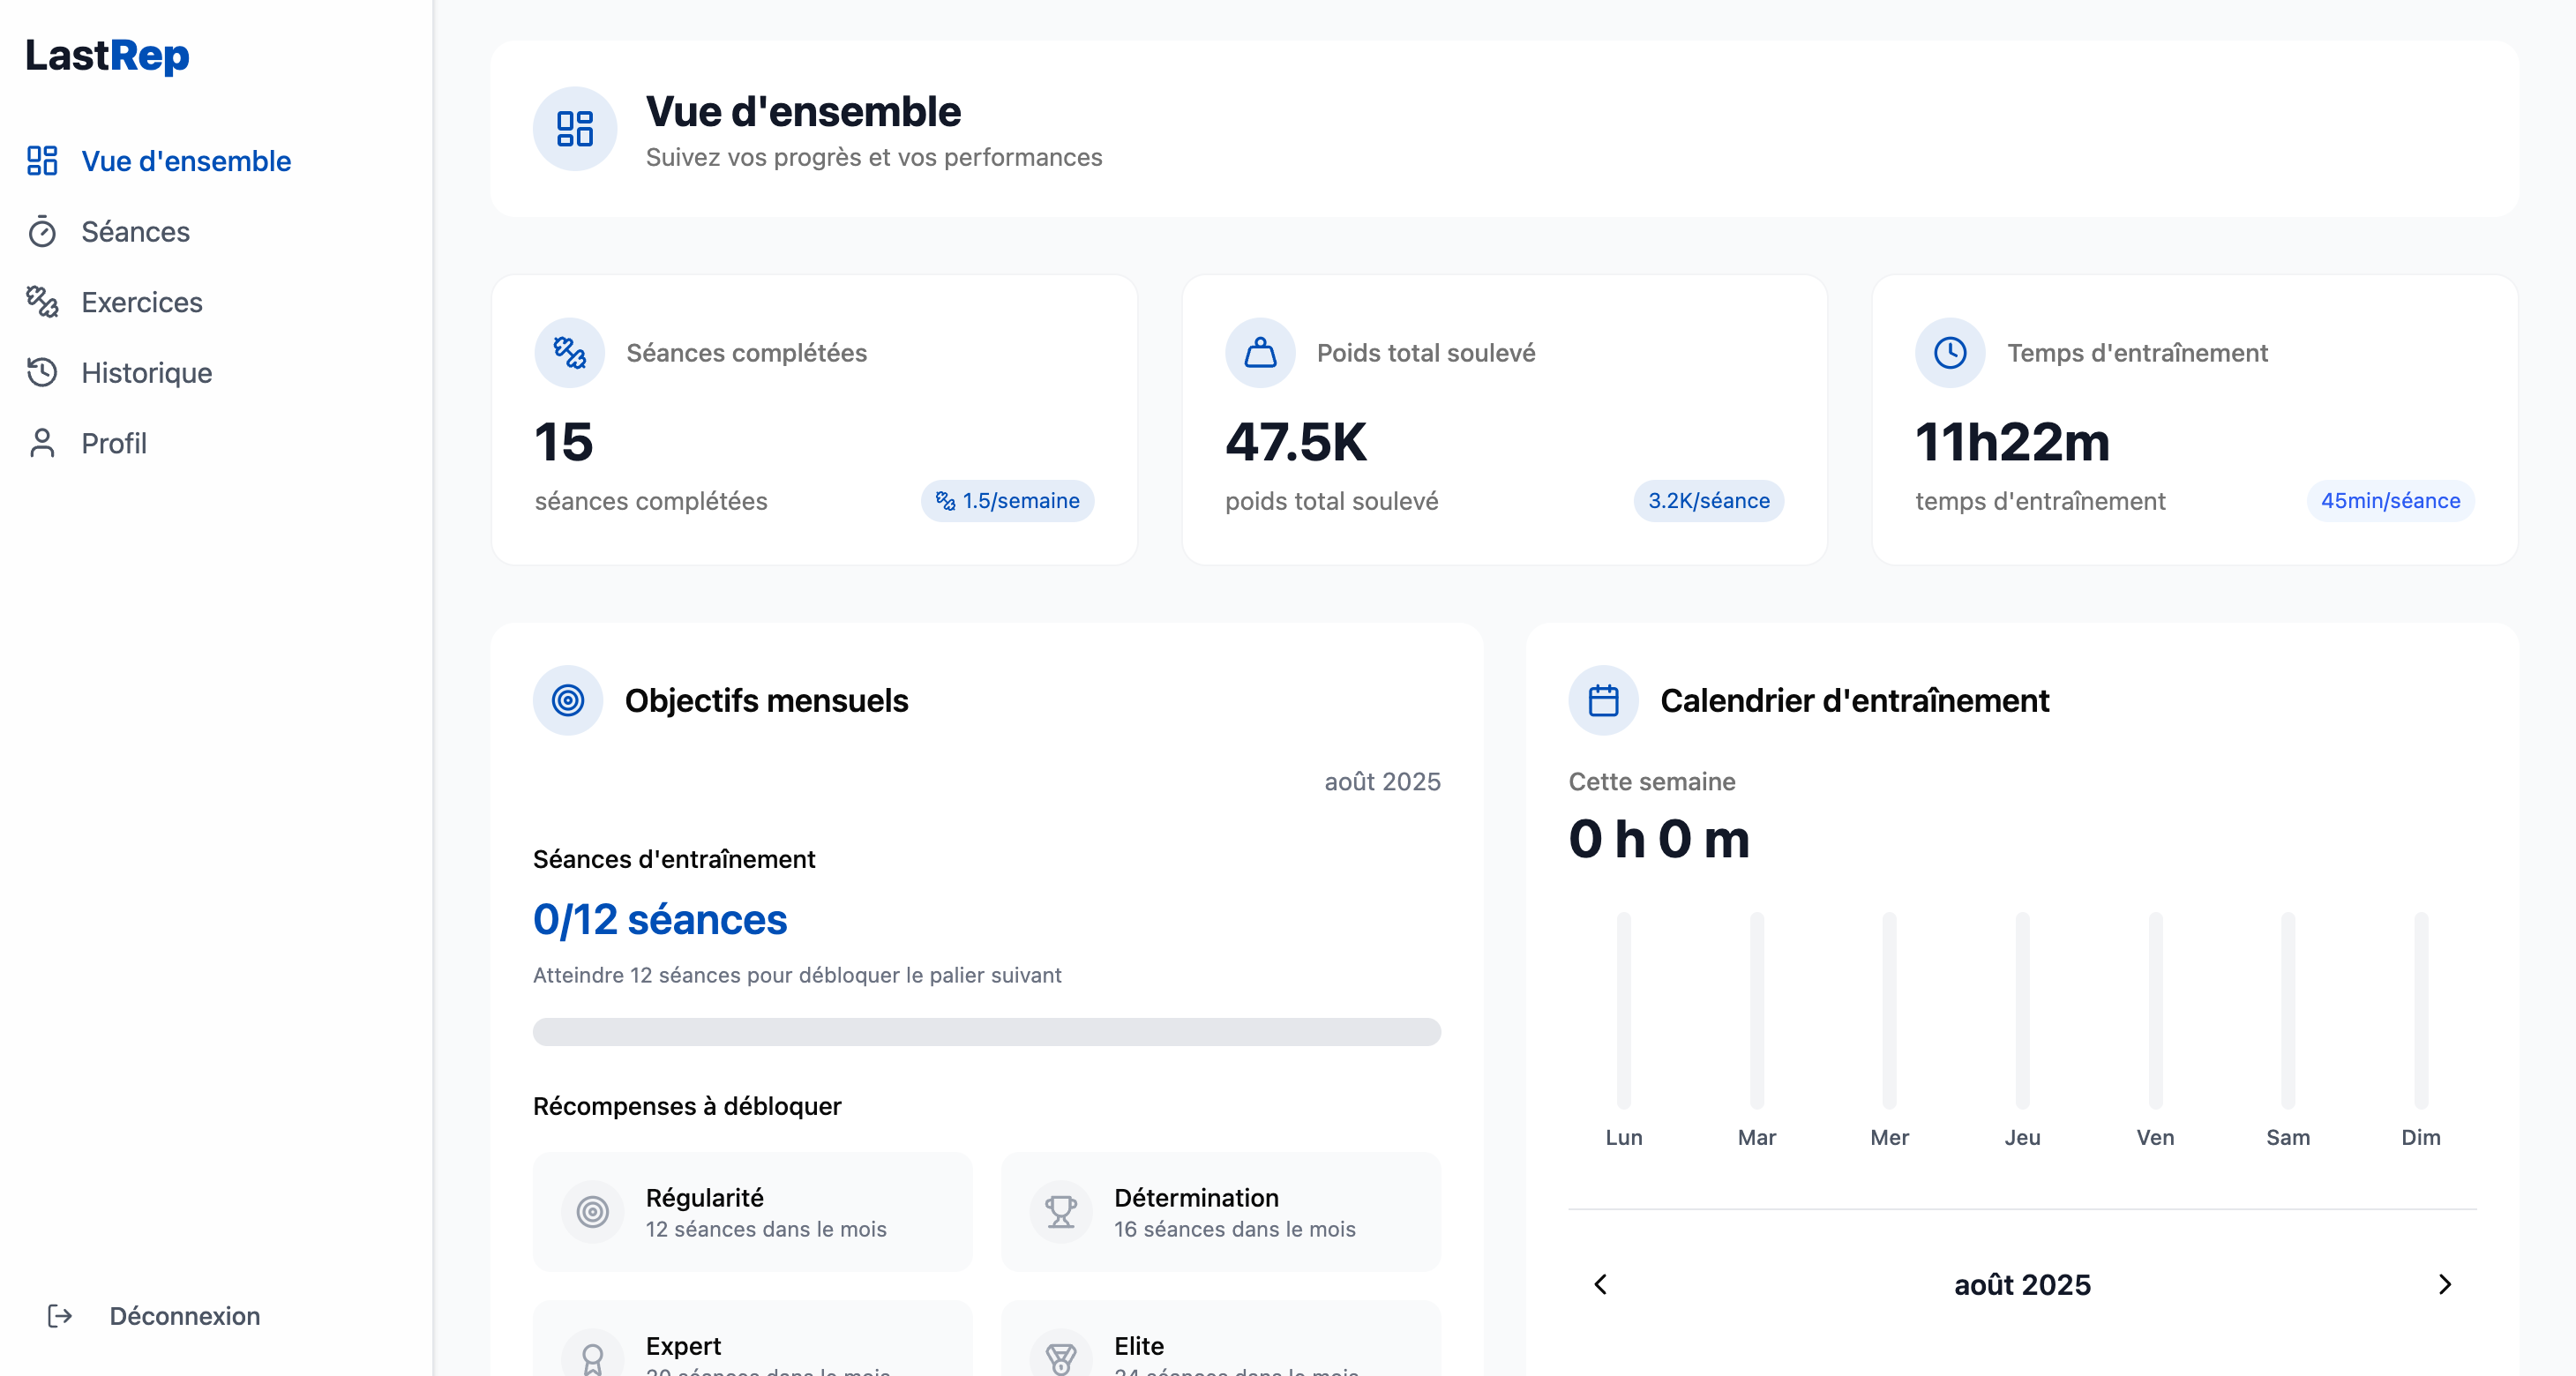Click the monthly sessions progress bar
2576x1376 pixels.
tap(986, 1032)
